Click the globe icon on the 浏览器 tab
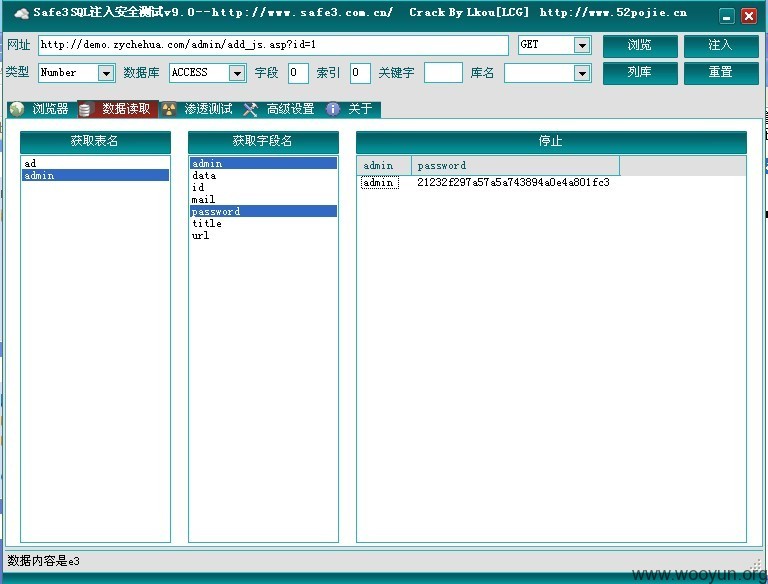Viewport: 768px width, 584px height. click(17, 109)
